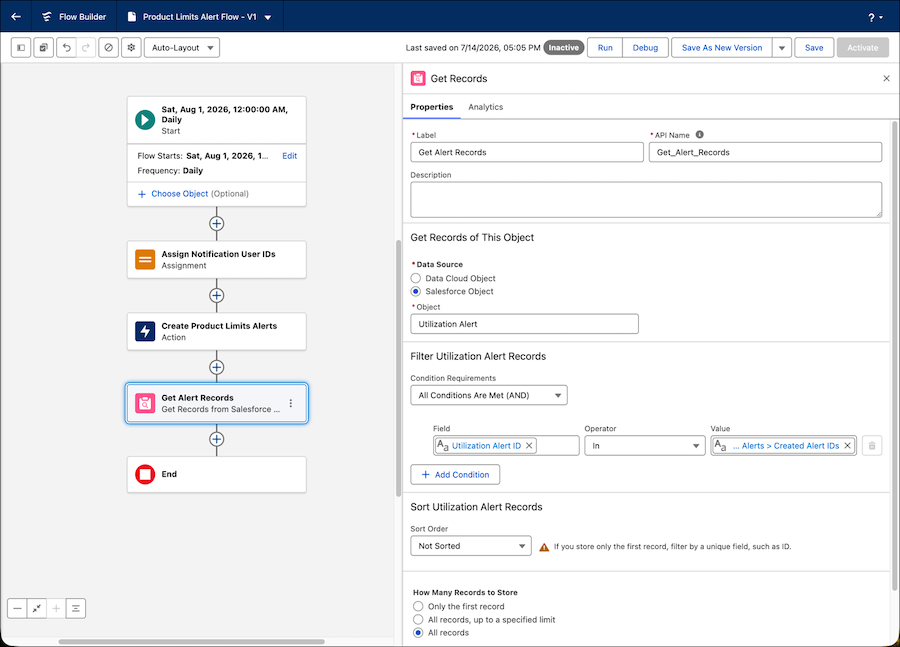Open the flow name version dropdown
Screen dimensions: 900x647
pos(267,17)
